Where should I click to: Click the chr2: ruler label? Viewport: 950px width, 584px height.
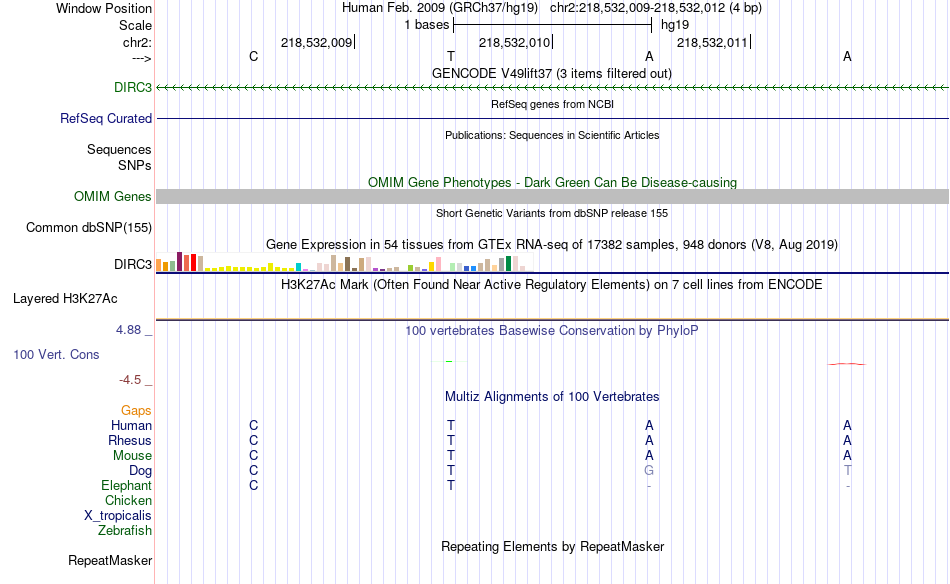click(137, 42)
